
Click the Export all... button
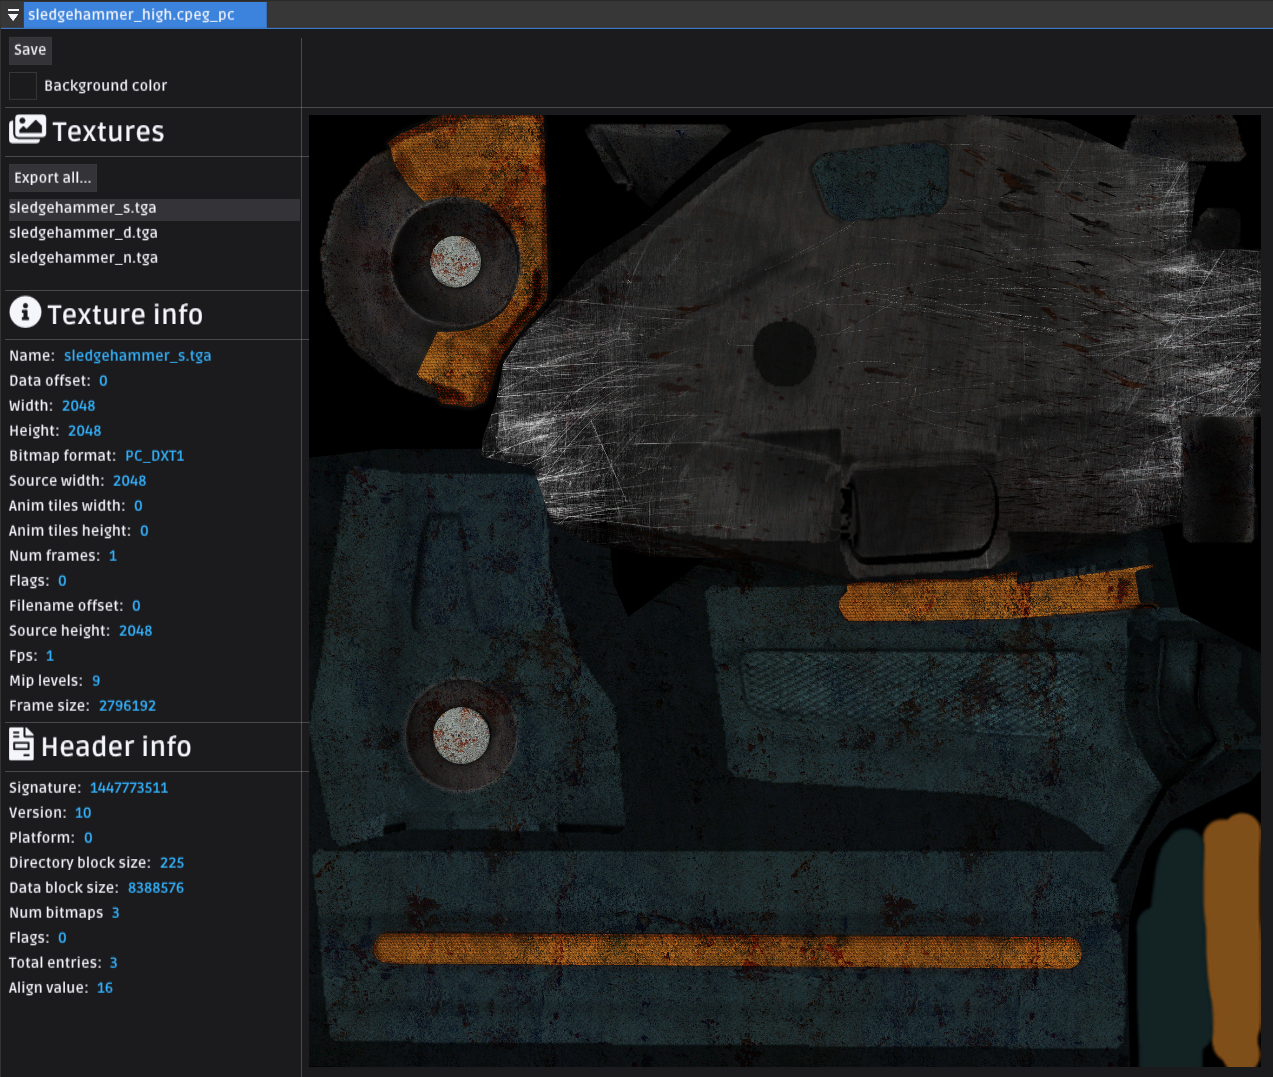pyautogui.click(x=53, y=178)
